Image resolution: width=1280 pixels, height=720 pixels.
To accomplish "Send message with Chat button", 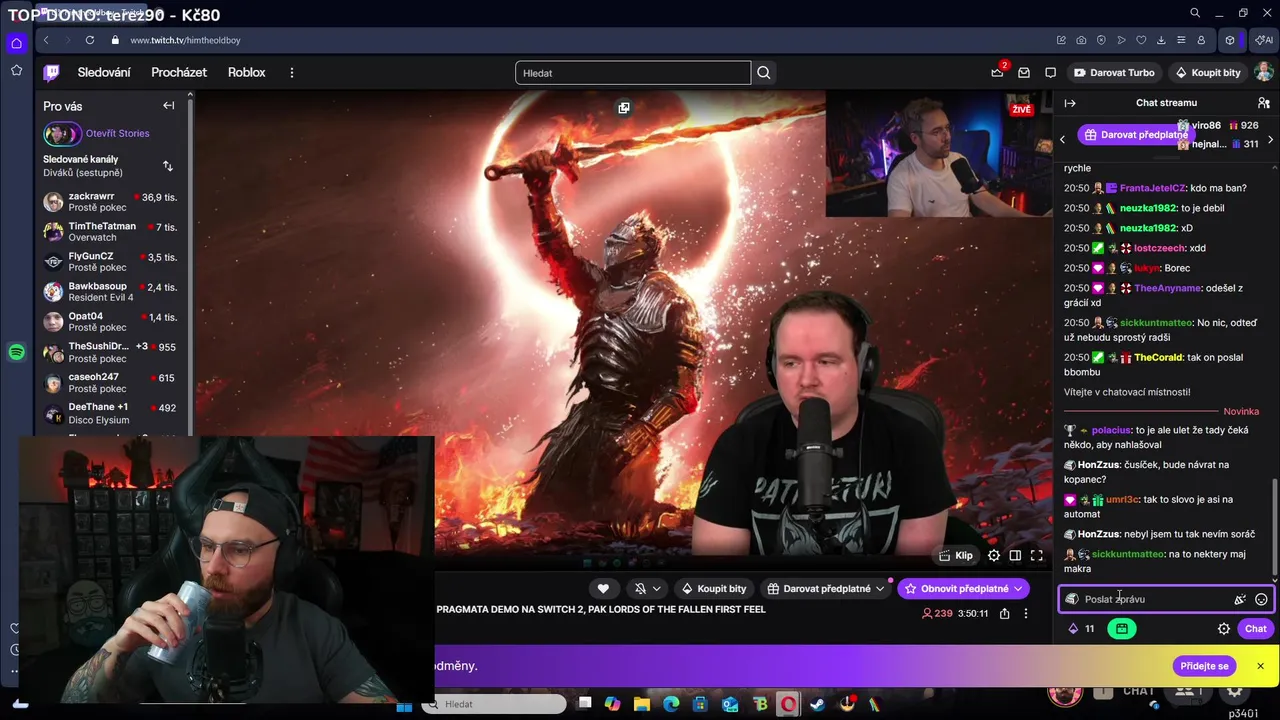I will (x=1256, y=629).
